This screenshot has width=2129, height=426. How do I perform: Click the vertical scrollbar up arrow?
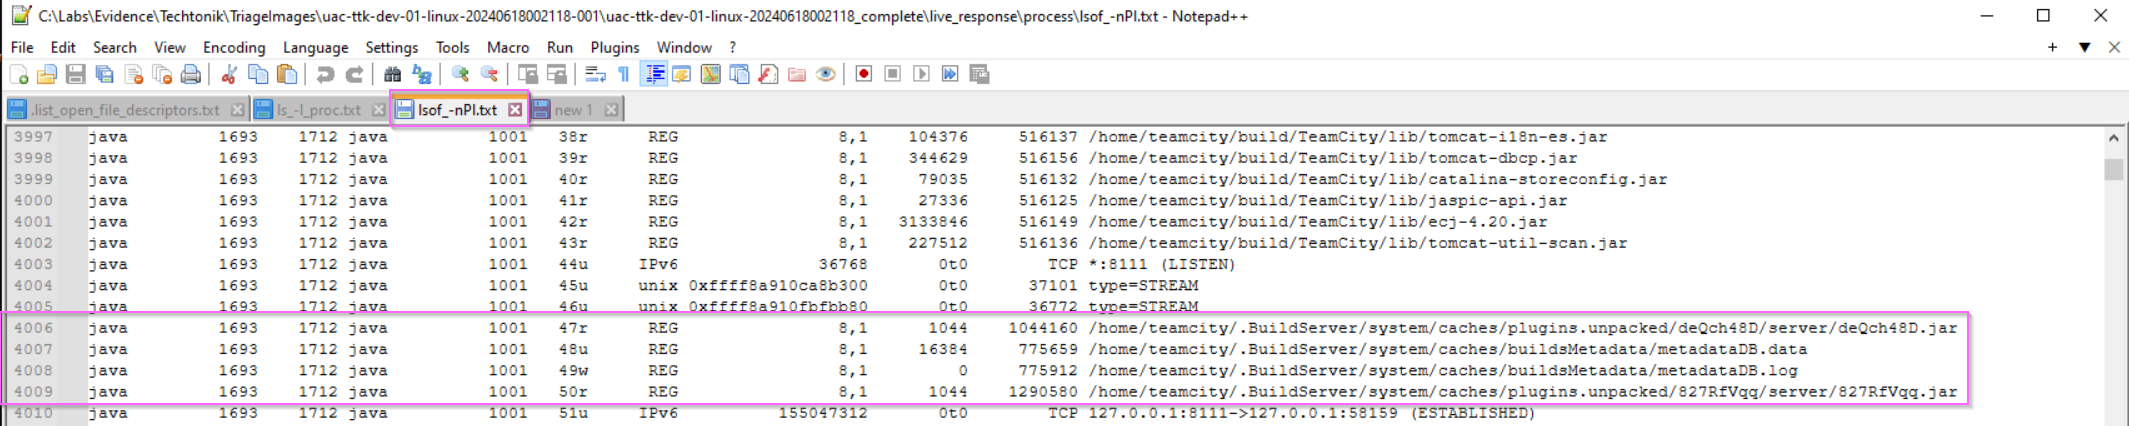point(2113,138)
